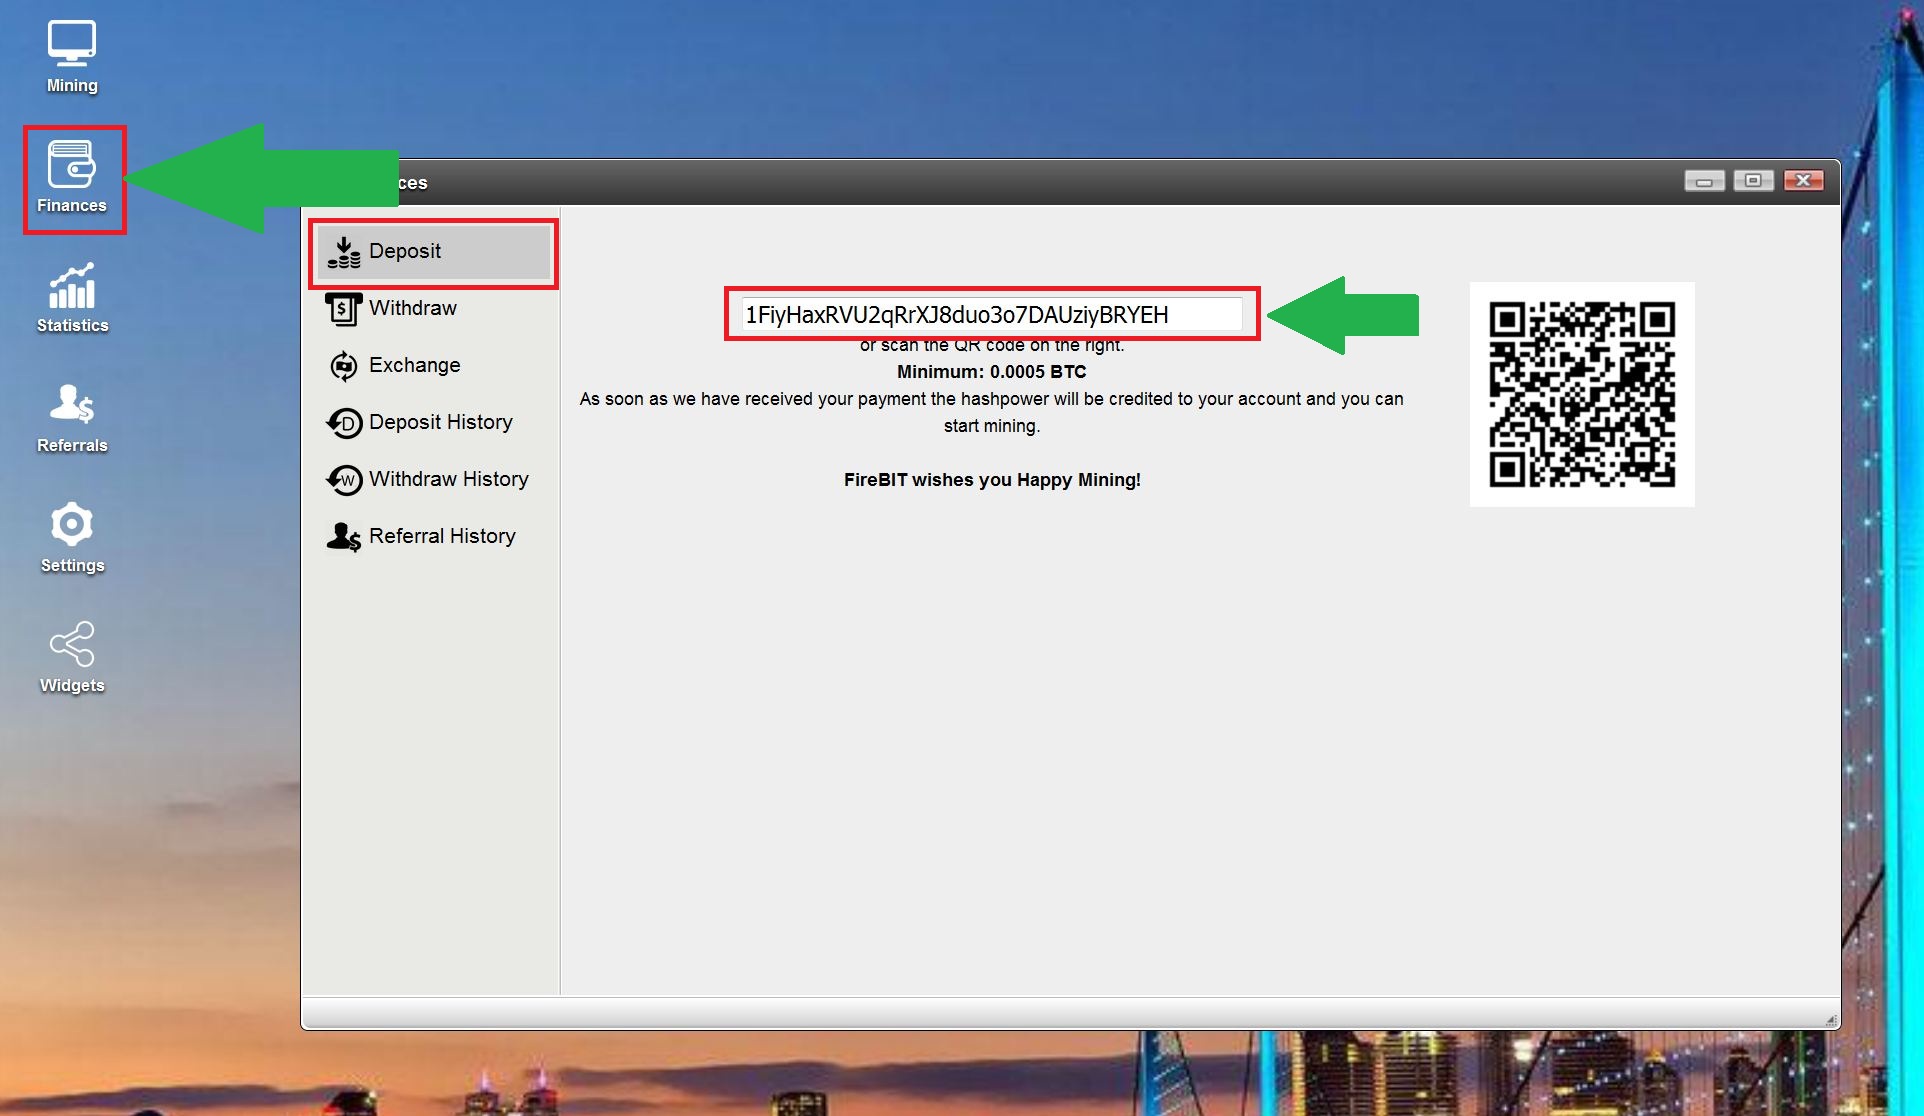Click the 'Minimum: 0.0005 BTC' text
1924x1116 pixels.
[991, 372]
